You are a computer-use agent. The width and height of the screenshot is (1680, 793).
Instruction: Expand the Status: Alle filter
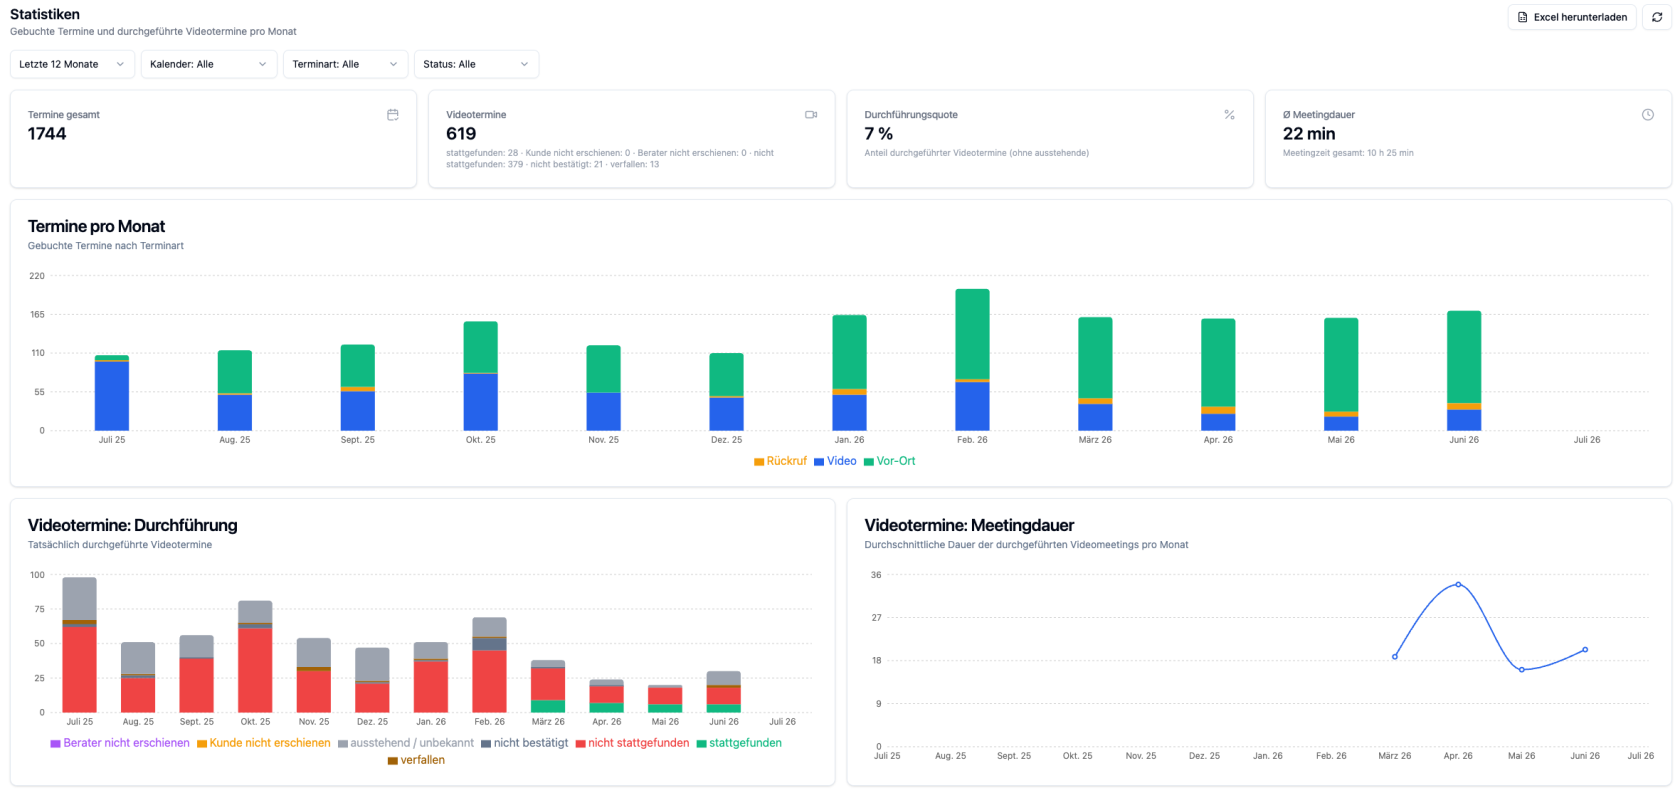pos(476,64)
